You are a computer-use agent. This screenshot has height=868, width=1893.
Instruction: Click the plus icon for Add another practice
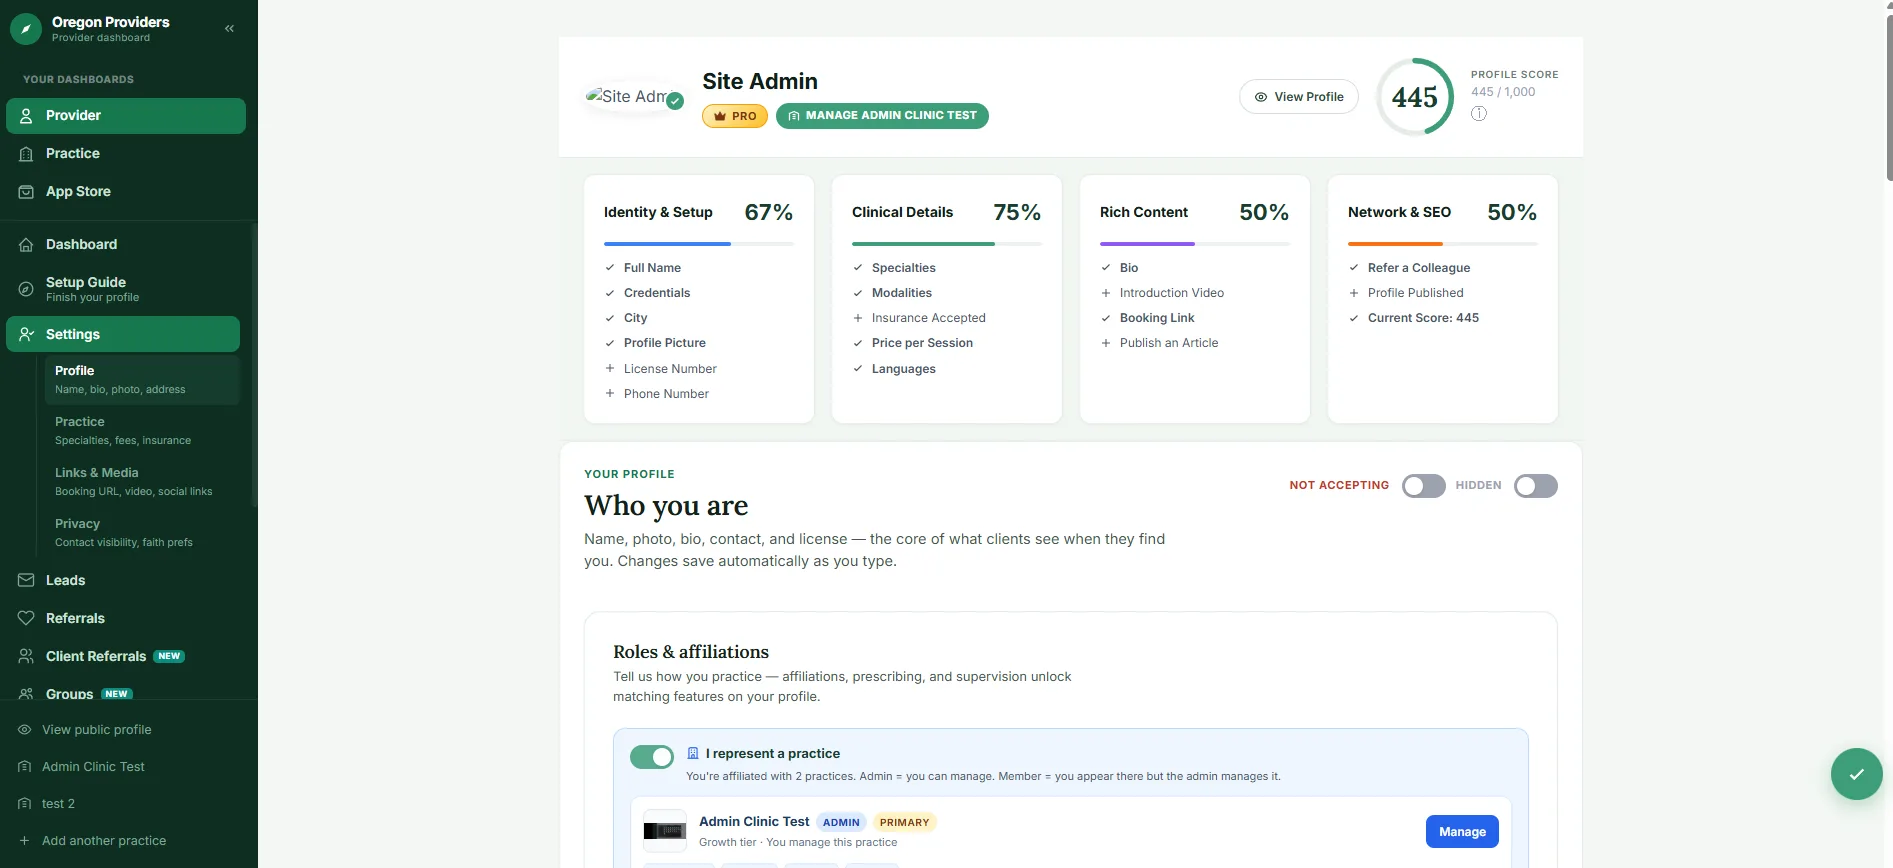pyautogui.click(x=24, y=841)
